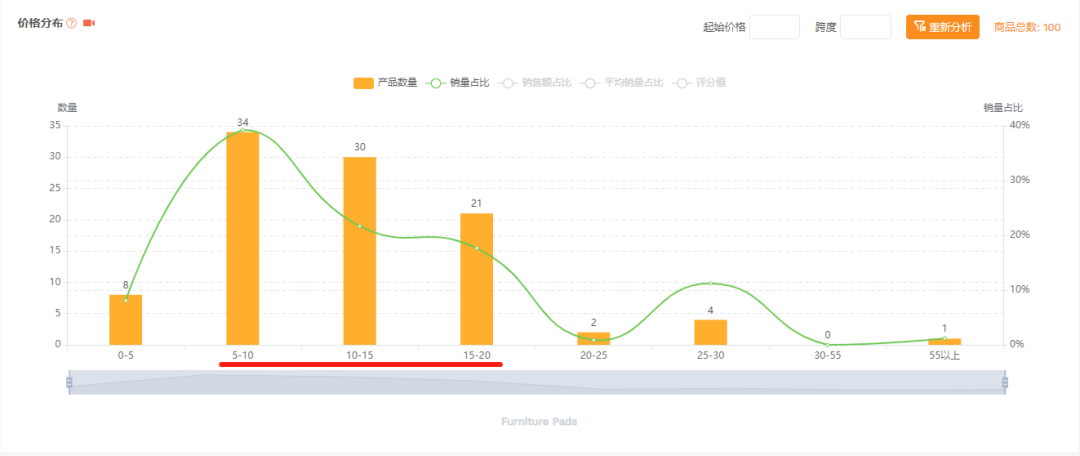
Task: Click the right handle of the zoom slider
Action: [1005, 382]
